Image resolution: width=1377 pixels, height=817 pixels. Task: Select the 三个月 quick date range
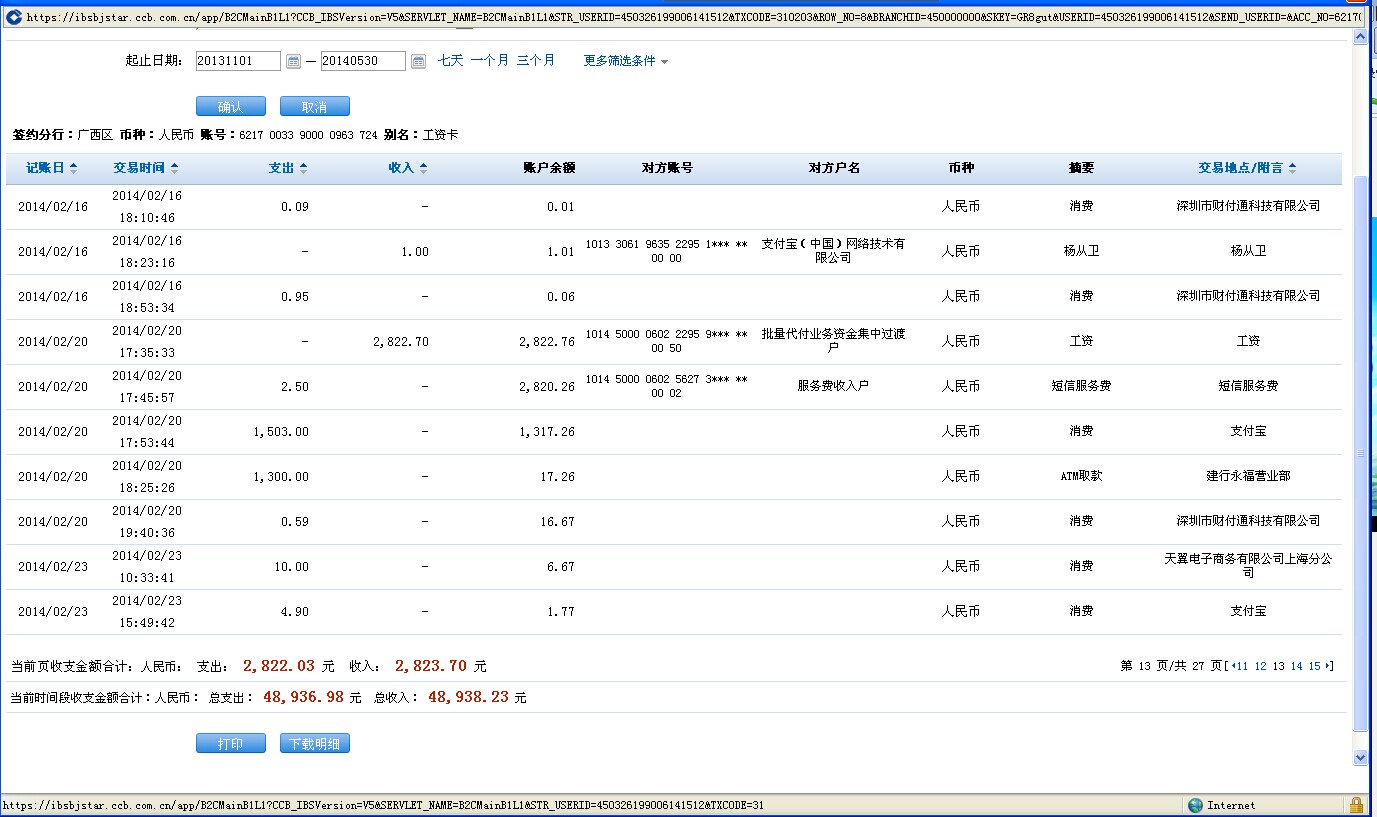pyautogui.click(x=535, y=61)
